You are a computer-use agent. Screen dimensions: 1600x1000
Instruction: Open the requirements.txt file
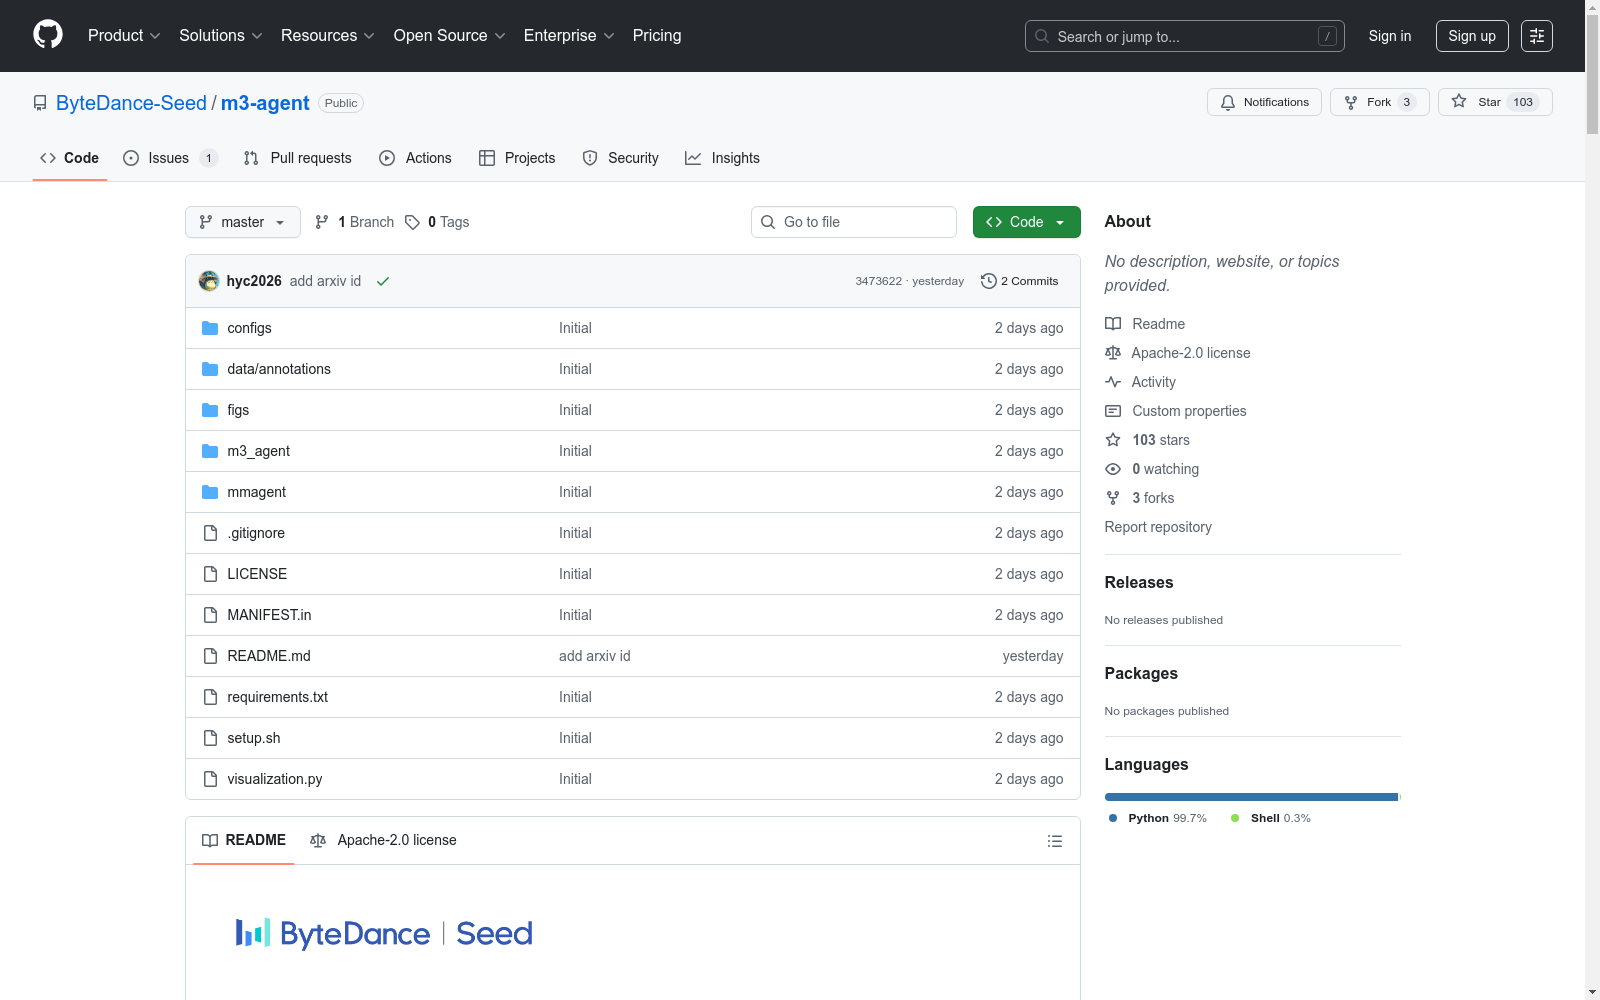(278, 697)
